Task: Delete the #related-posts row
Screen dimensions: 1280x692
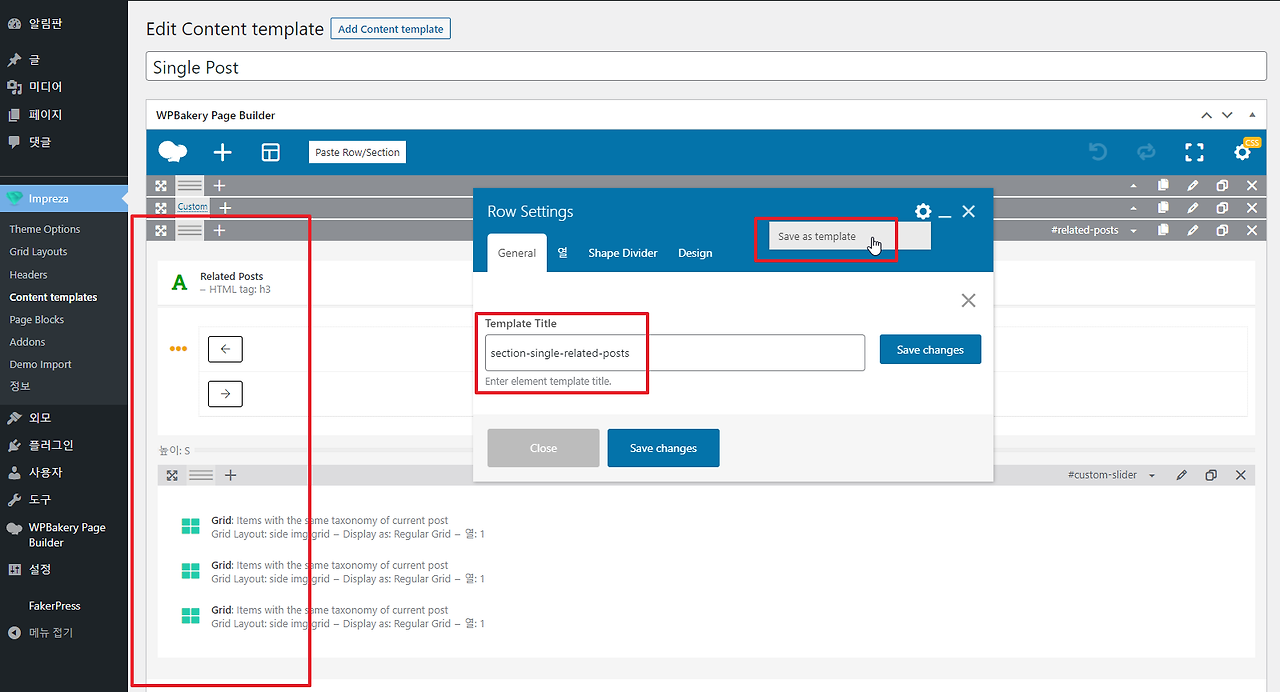Action: 1252,230
